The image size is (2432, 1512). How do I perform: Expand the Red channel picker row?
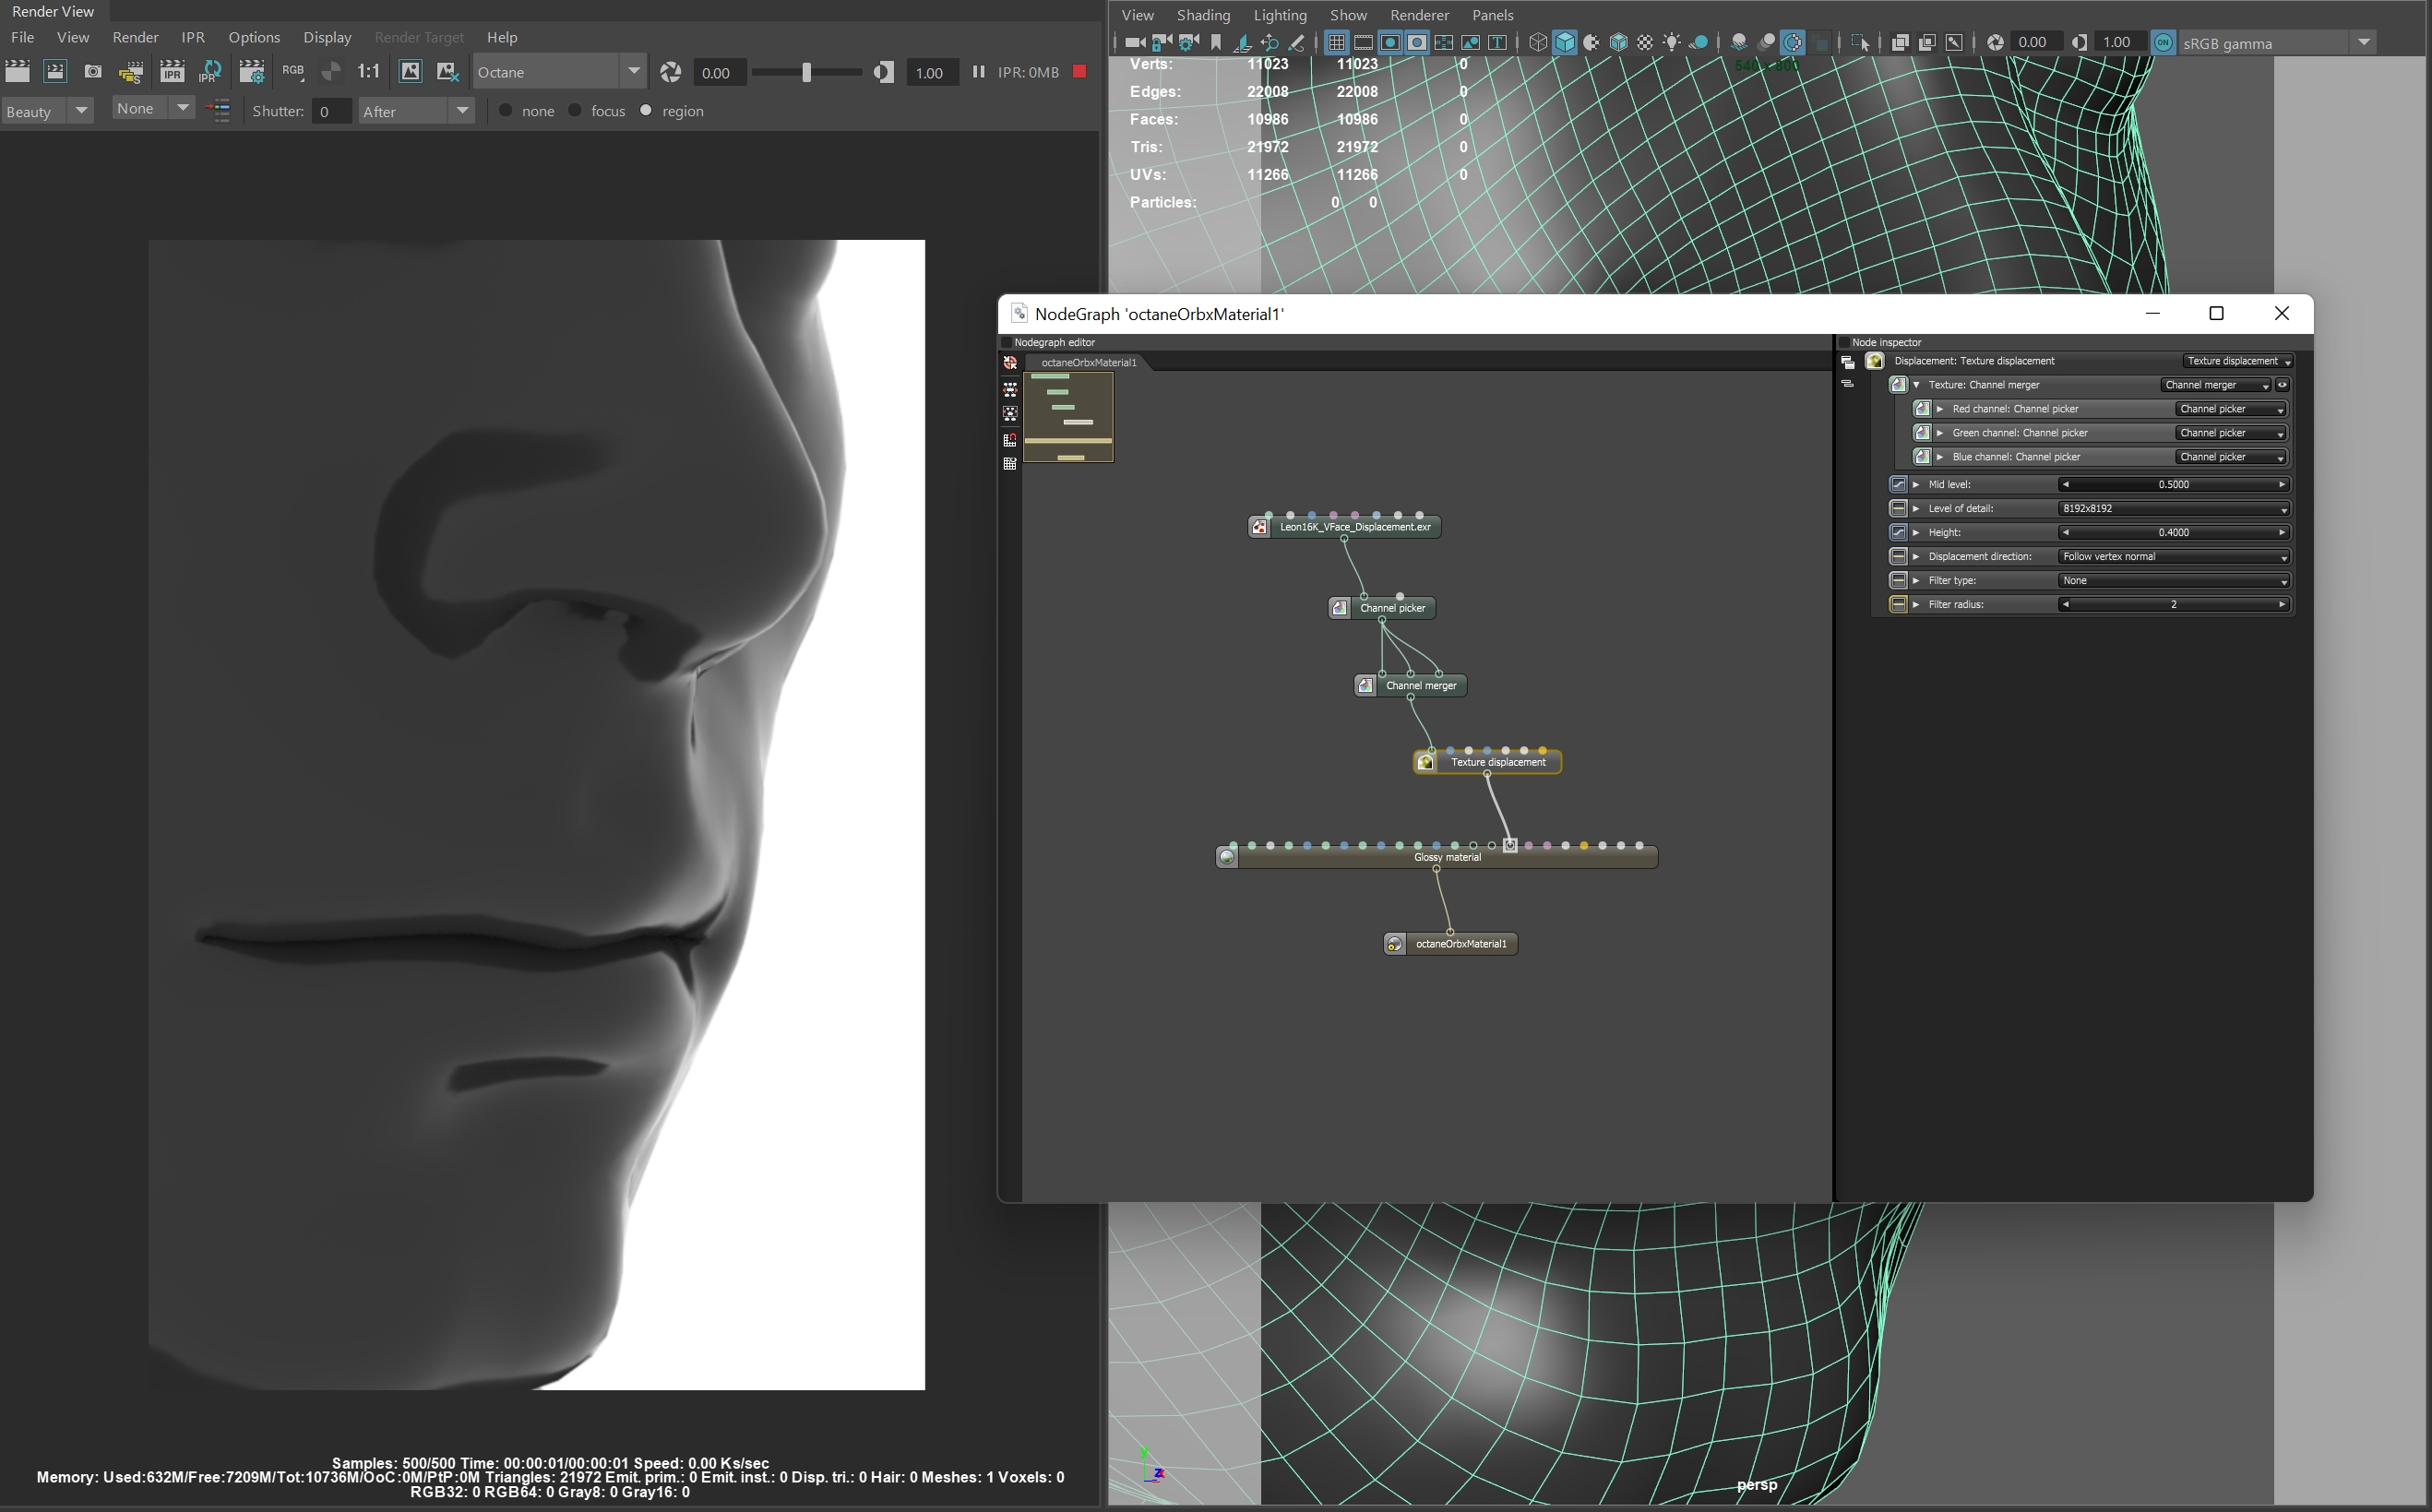point(1940,409)
